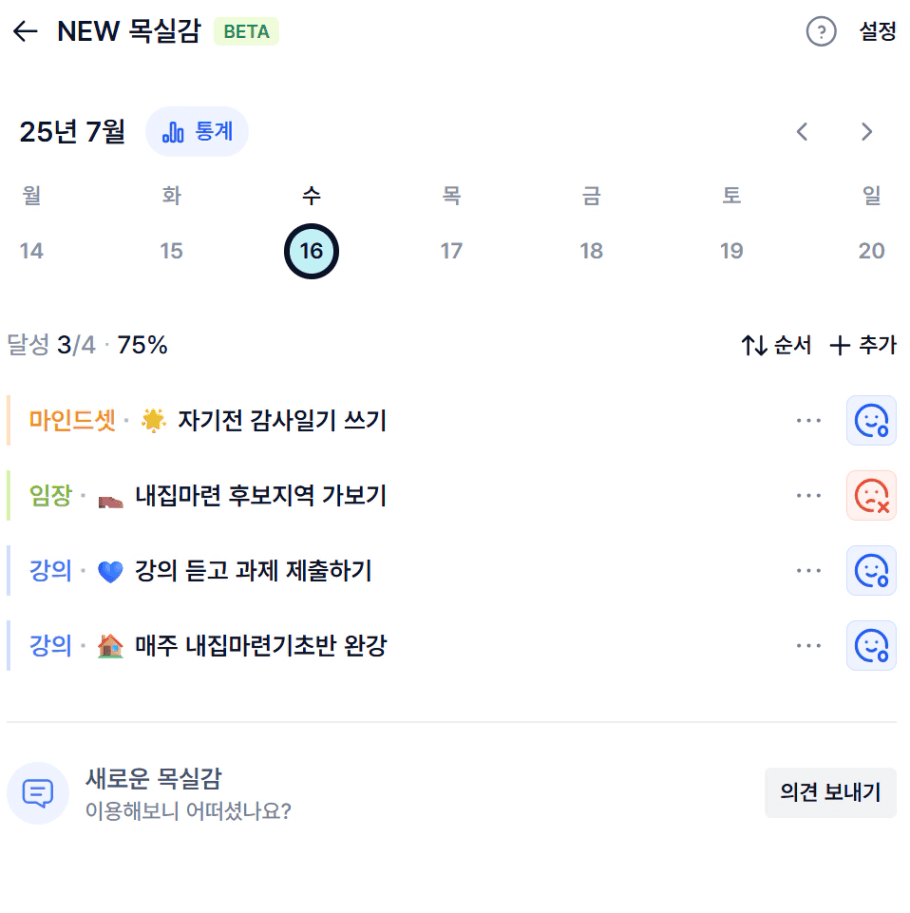Toggle failed face status for 내집마련 후보지역 가보기
Image resolution: width=910 pixels, height=913 pixels.
[871, 496]
